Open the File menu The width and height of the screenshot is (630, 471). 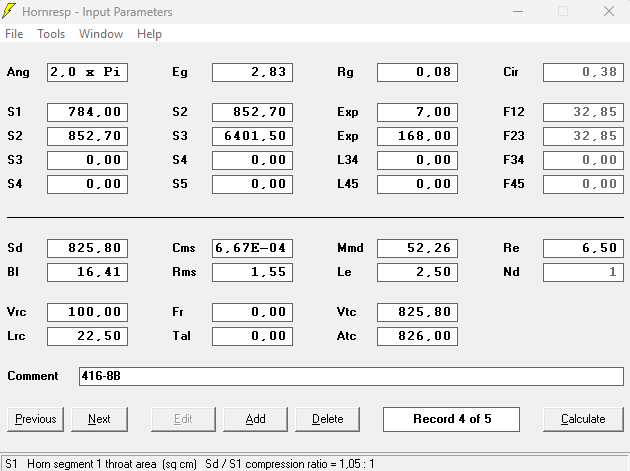(14, 34)
